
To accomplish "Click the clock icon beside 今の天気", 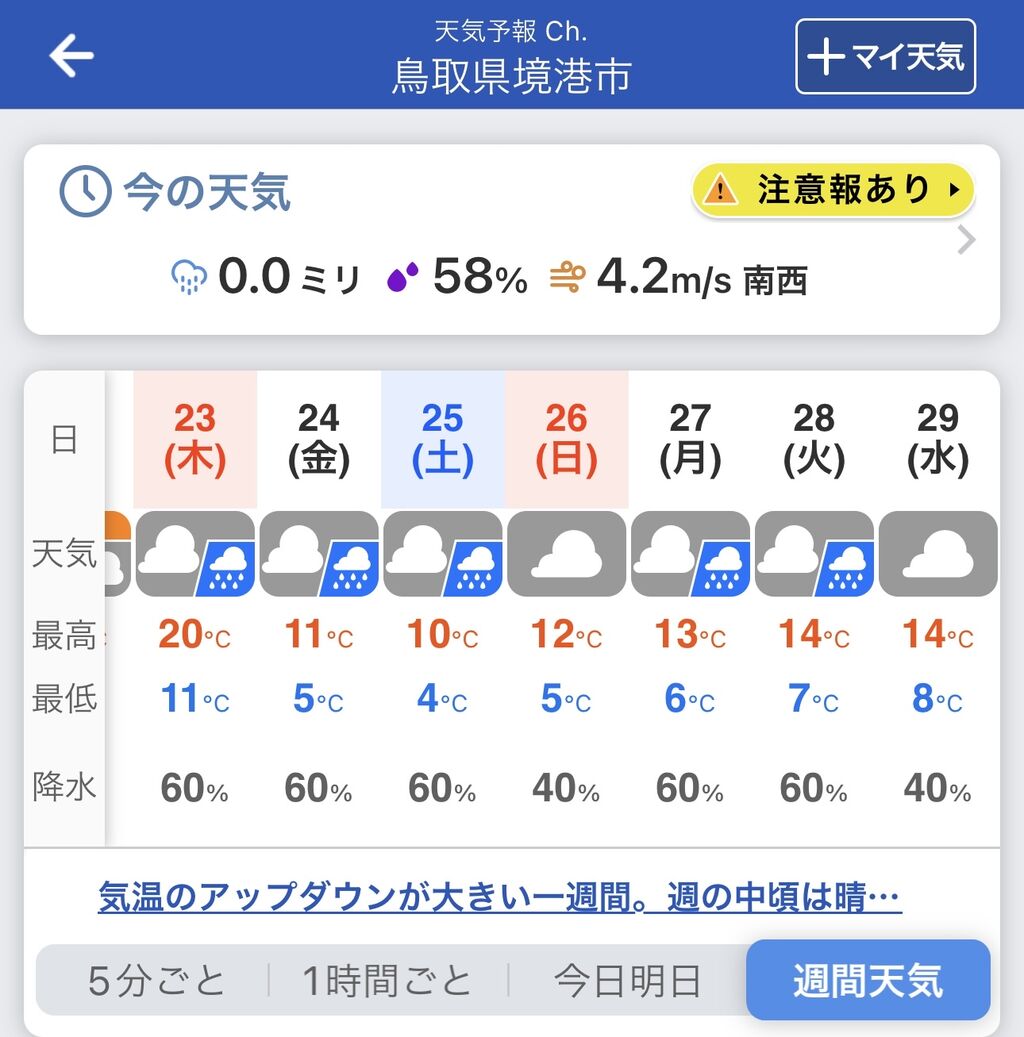I will (85, 191).
